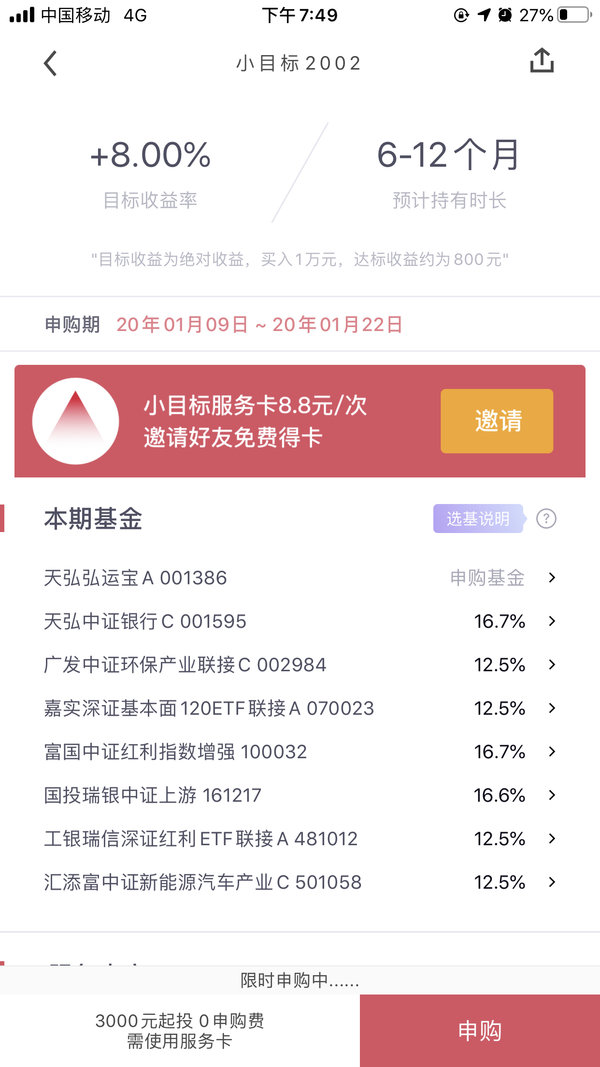This screenshot has height=1067, width=600.
Task: Expand chevron for 天弘中证银行C 001595
Action: click(552, 621)
